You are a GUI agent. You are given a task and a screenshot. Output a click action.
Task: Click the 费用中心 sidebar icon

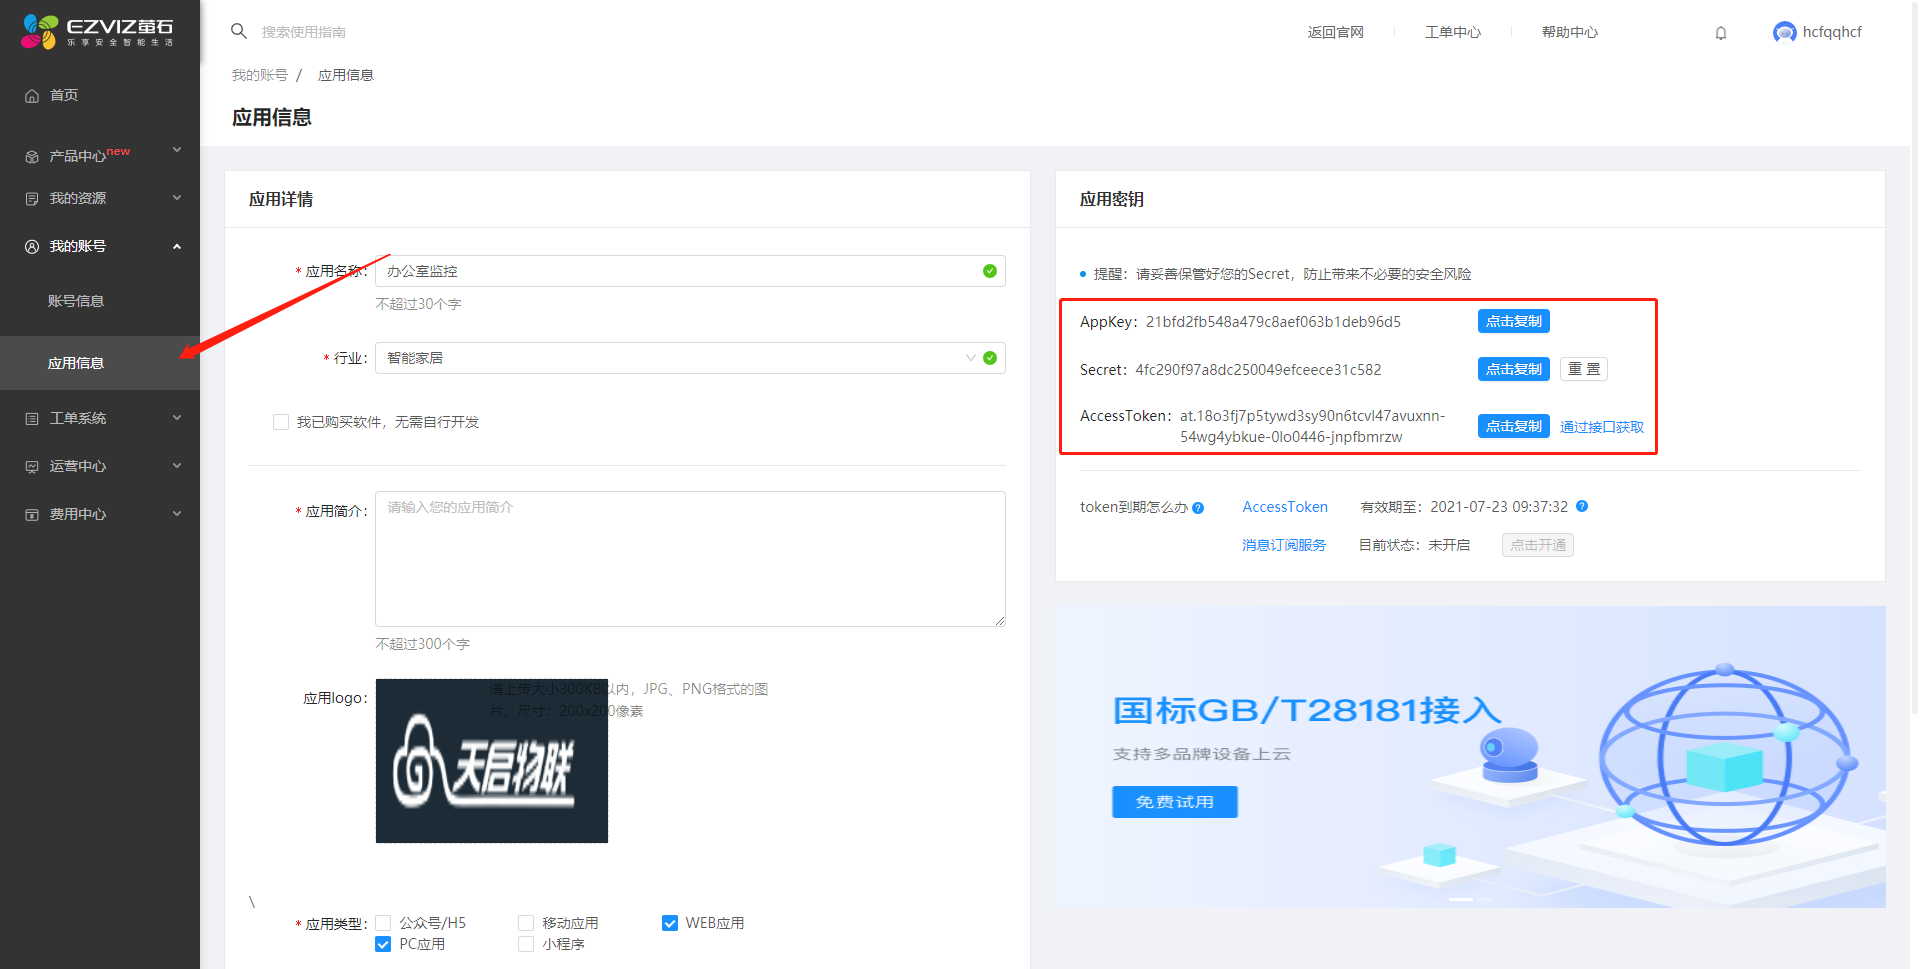[32, 515]
